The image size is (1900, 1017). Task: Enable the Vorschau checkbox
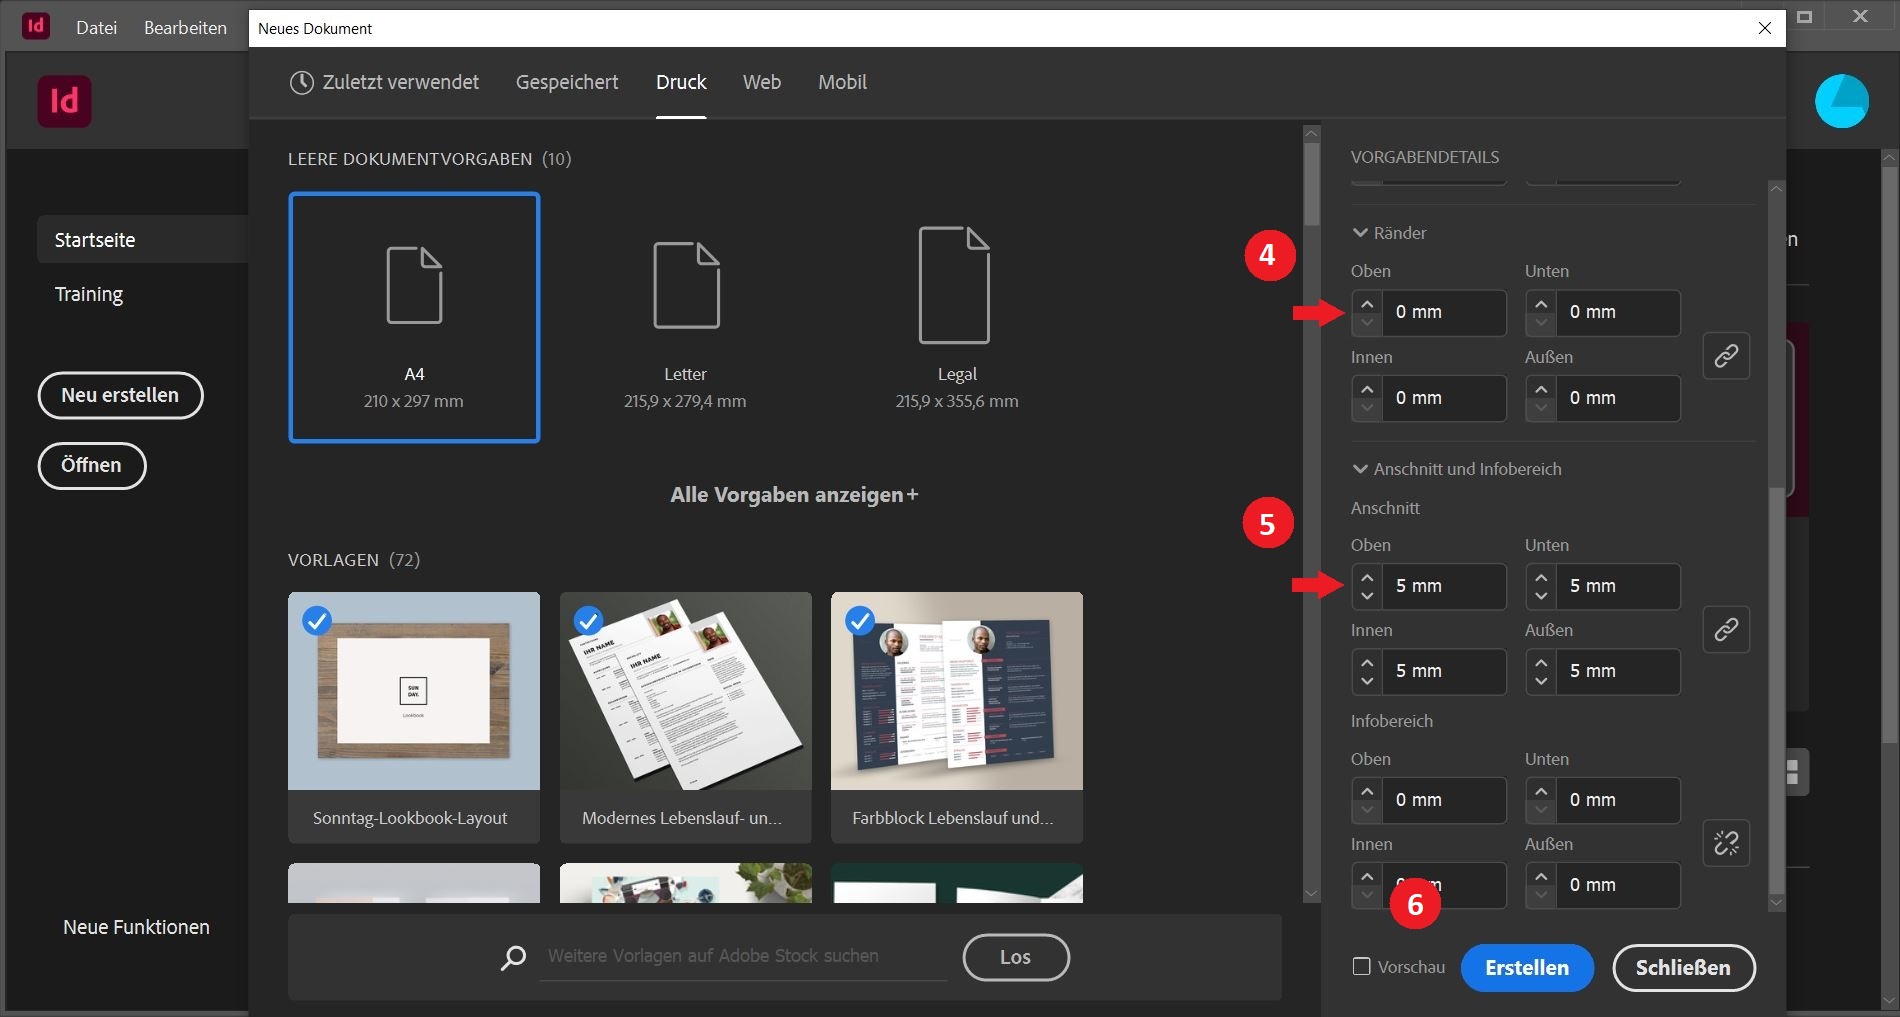(1361, 966)
